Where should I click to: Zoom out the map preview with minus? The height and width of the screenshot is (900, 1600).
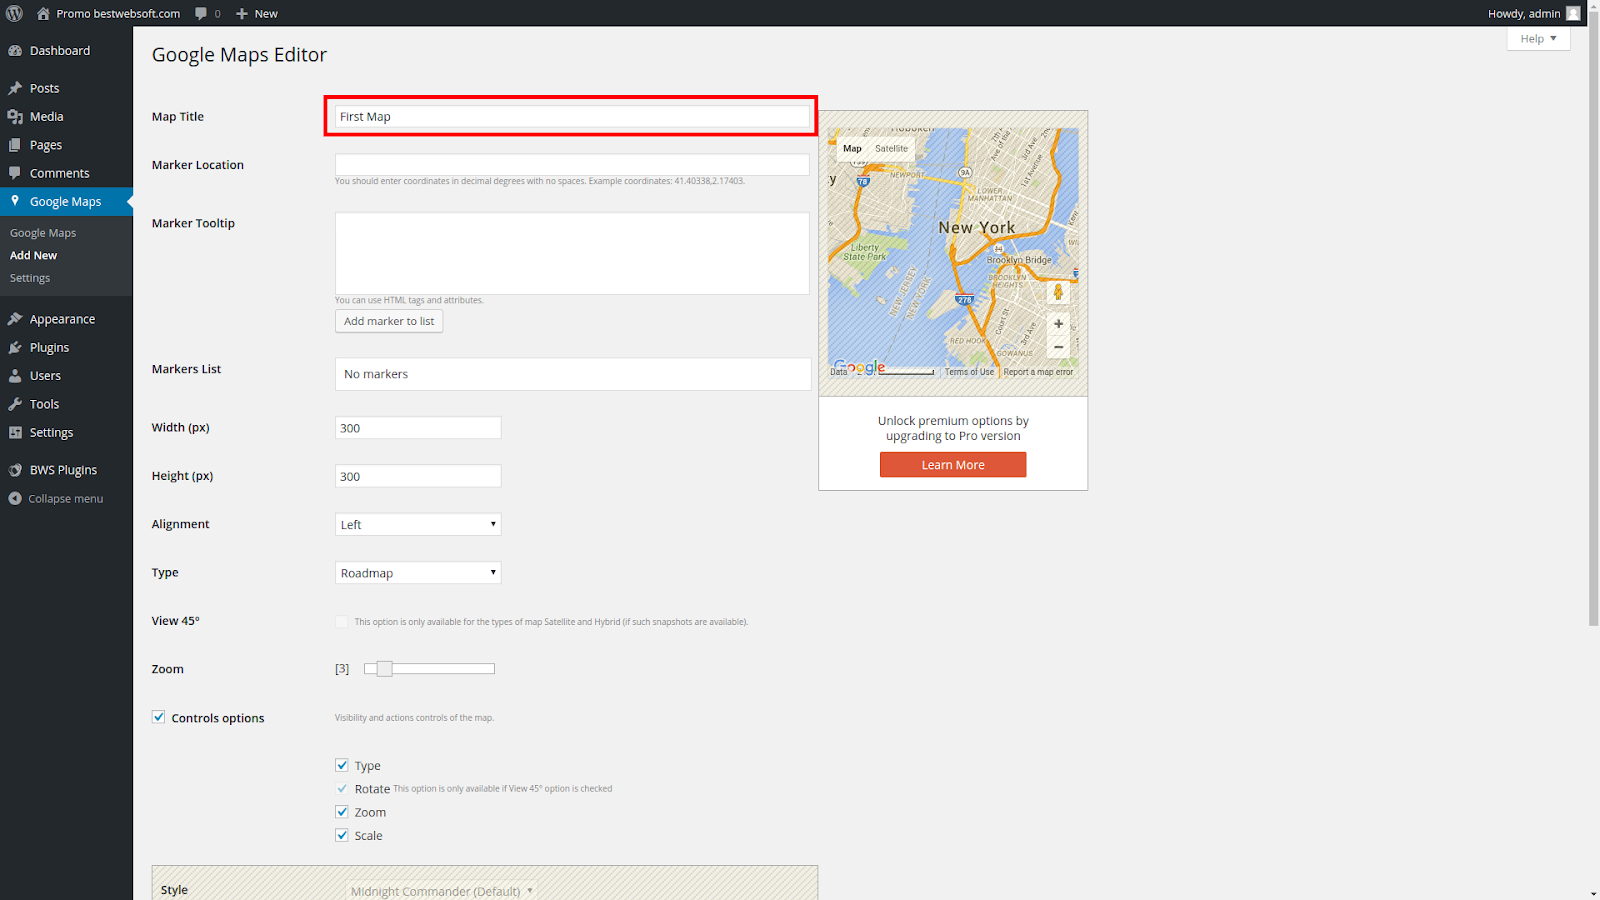tap(1058, 347)
